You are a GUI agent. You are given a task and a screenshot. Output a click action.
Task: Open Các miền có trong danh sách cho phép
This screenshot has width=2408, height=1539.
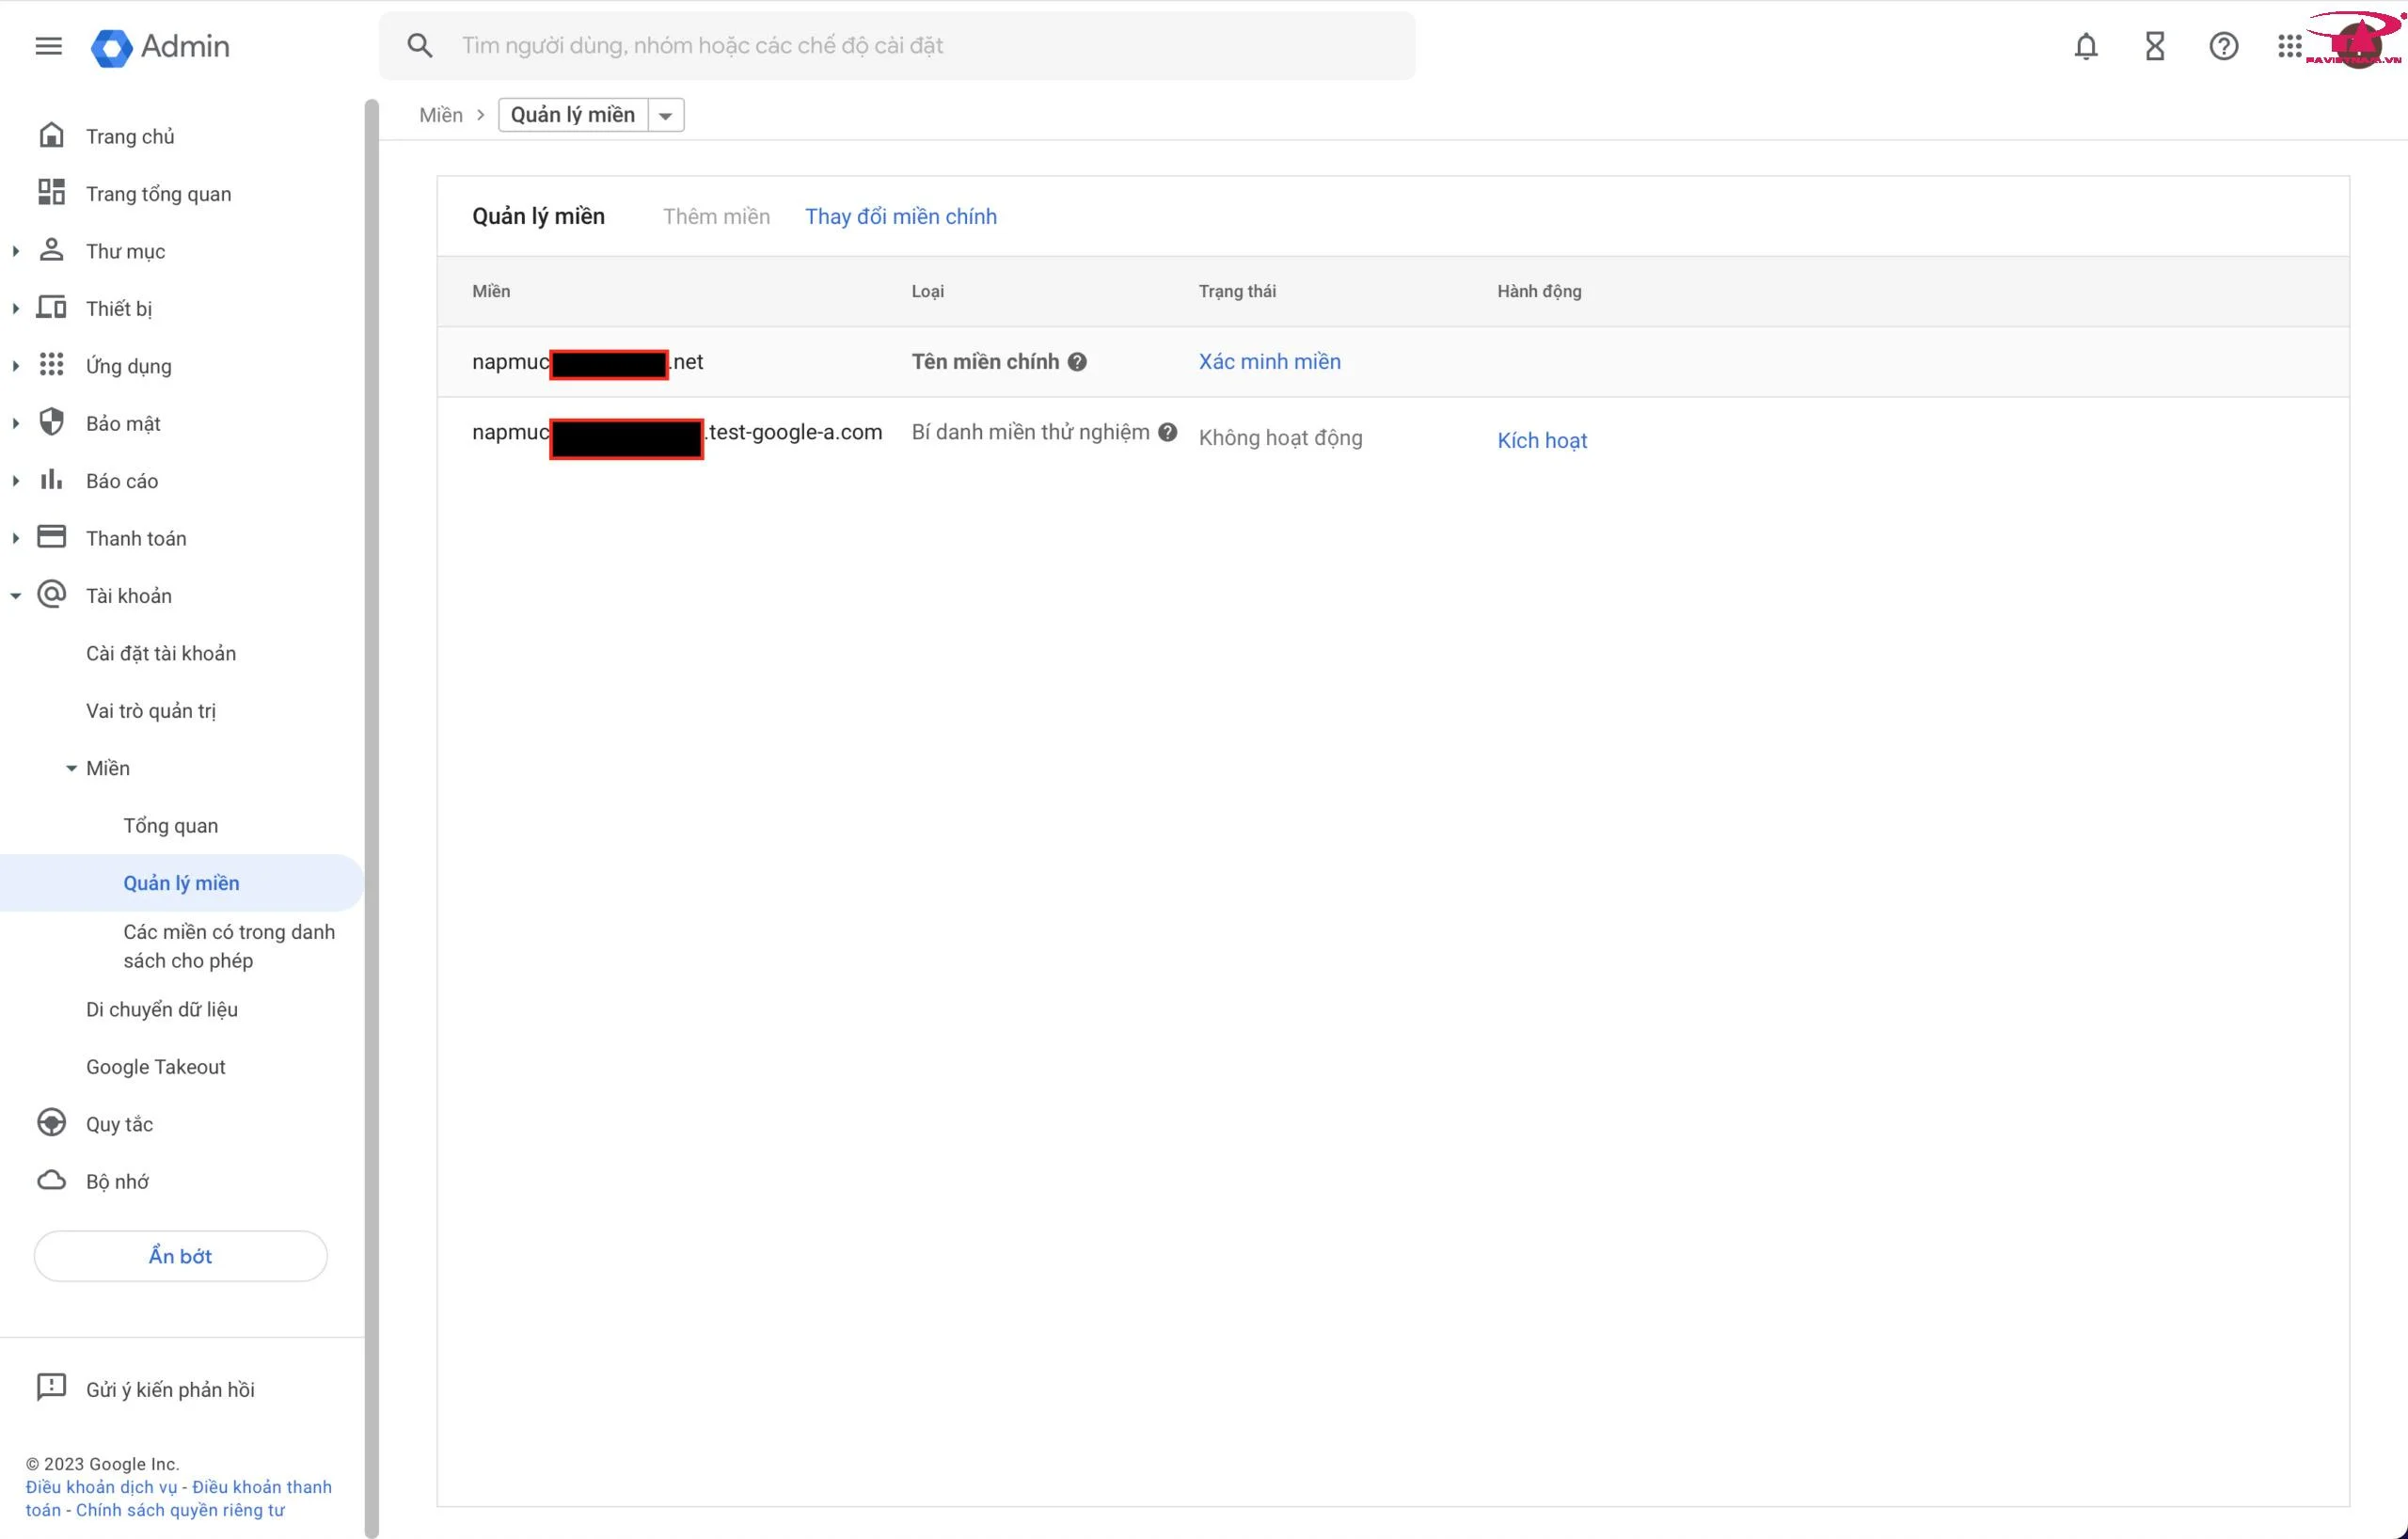[229, 946]
